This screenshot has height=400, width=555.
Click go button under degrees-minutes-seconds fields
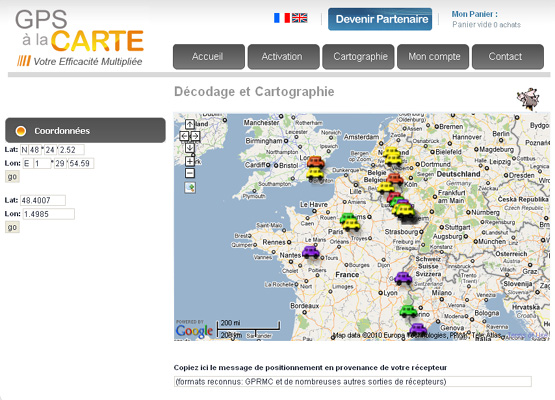coord(12,177)
